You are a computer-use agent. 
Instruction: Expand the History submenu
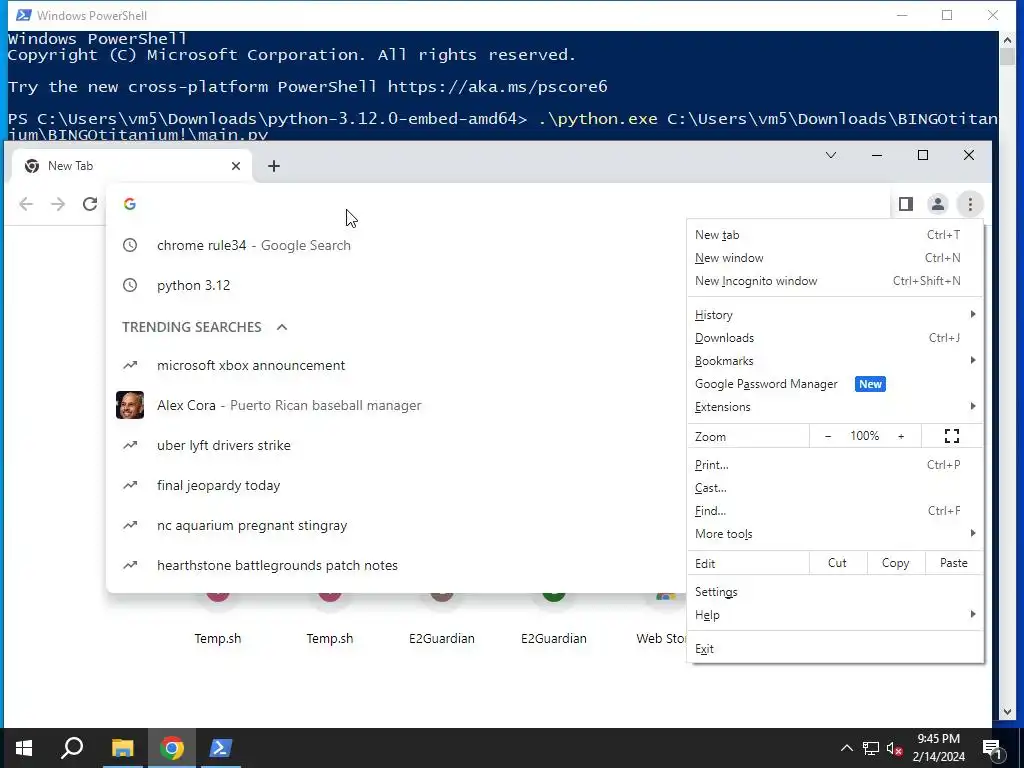835,315
